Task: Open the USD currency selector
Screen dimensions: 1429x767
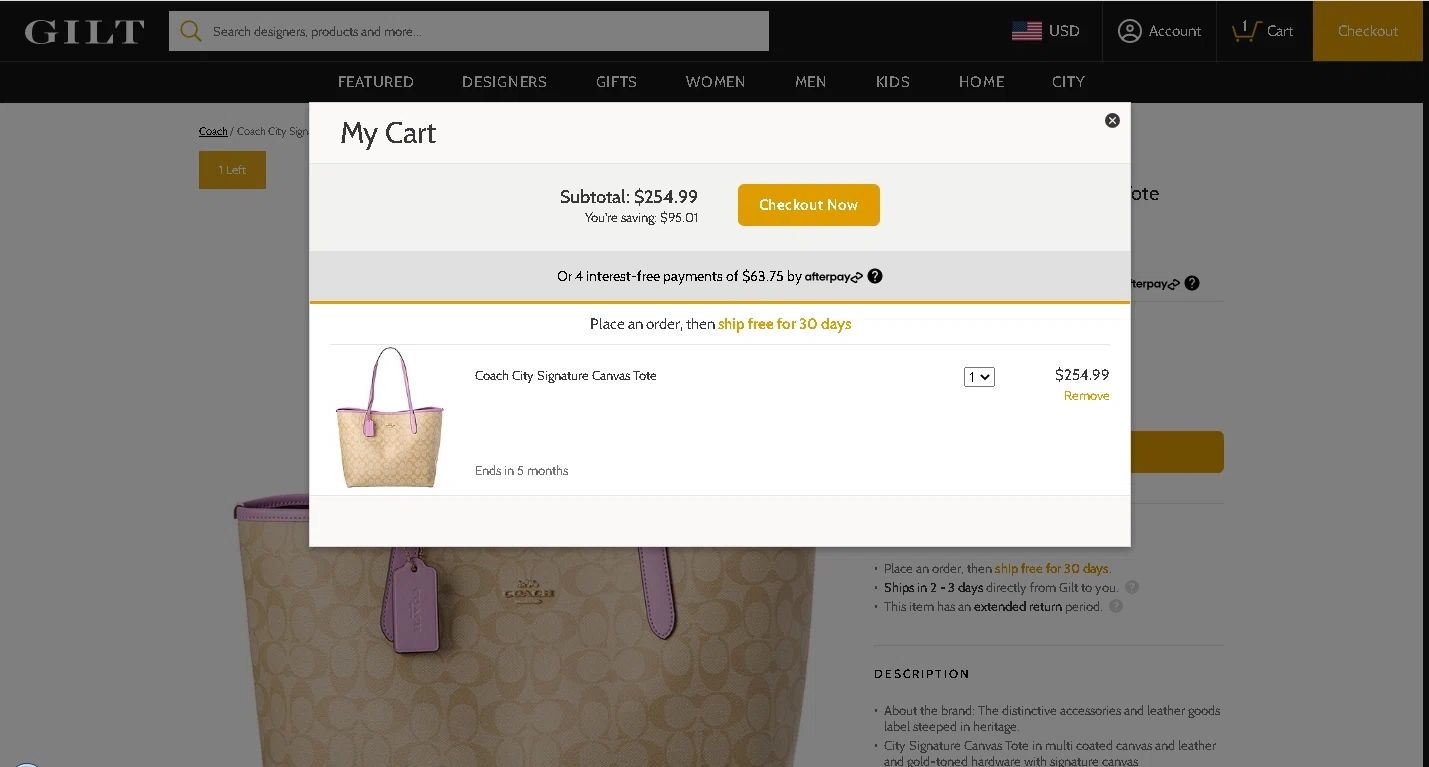Action: coord(1064,31)
